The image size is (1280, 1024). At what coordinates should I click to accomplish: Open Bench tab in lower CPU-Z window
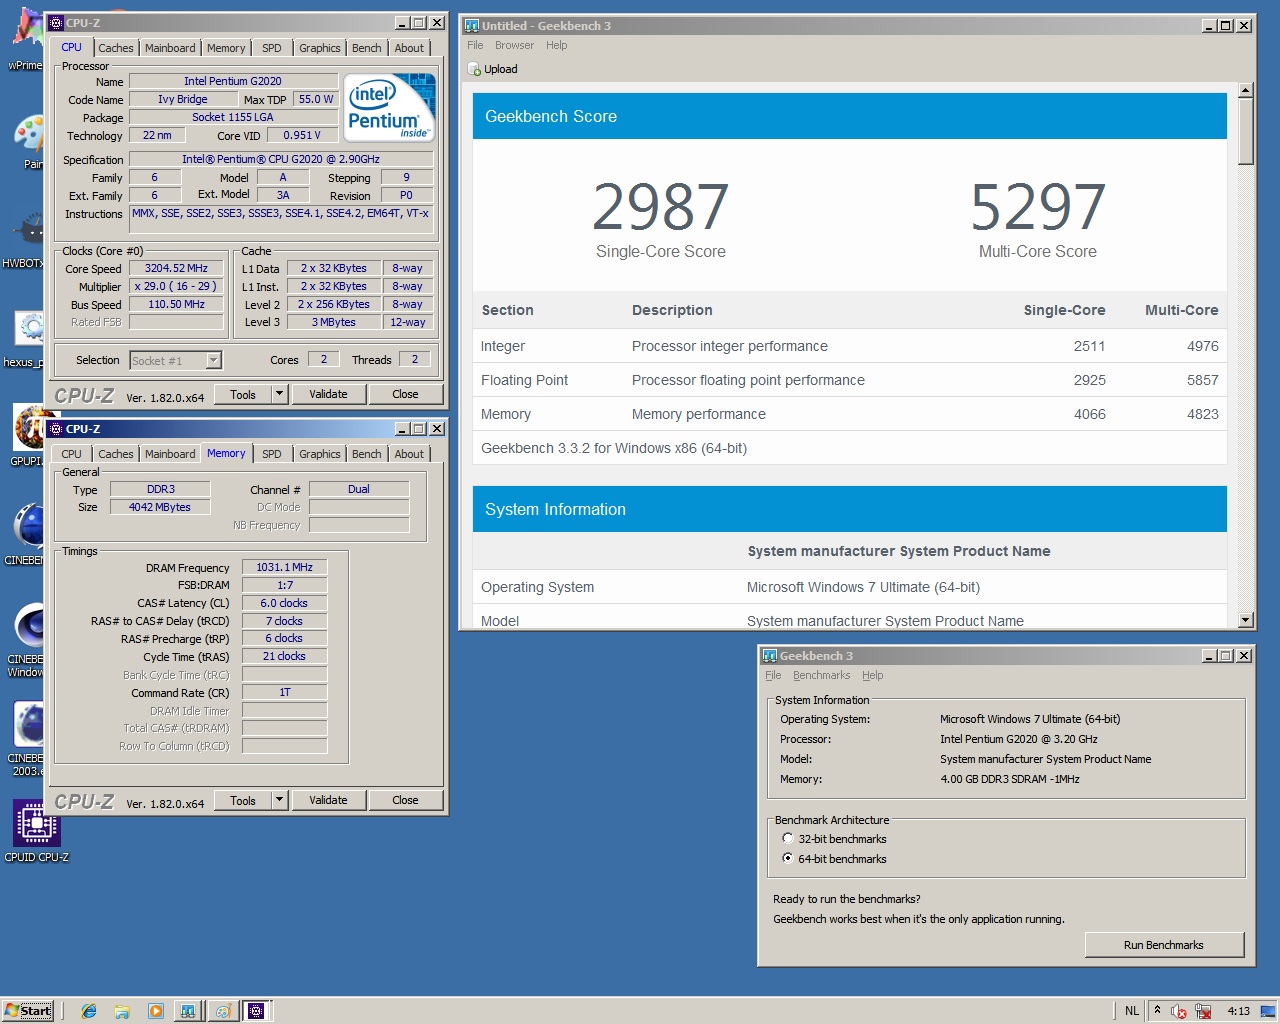[x=367, y=454]
